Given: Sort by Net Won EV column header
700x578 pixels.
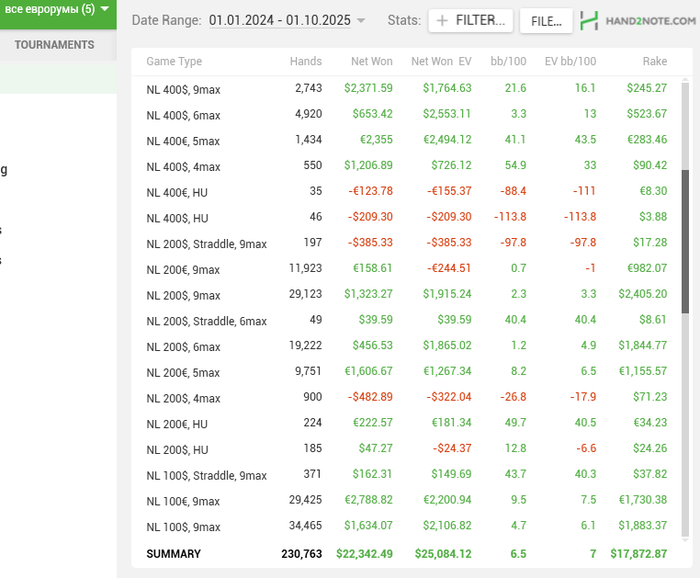Looking at the screenshot, I should 441,62.
